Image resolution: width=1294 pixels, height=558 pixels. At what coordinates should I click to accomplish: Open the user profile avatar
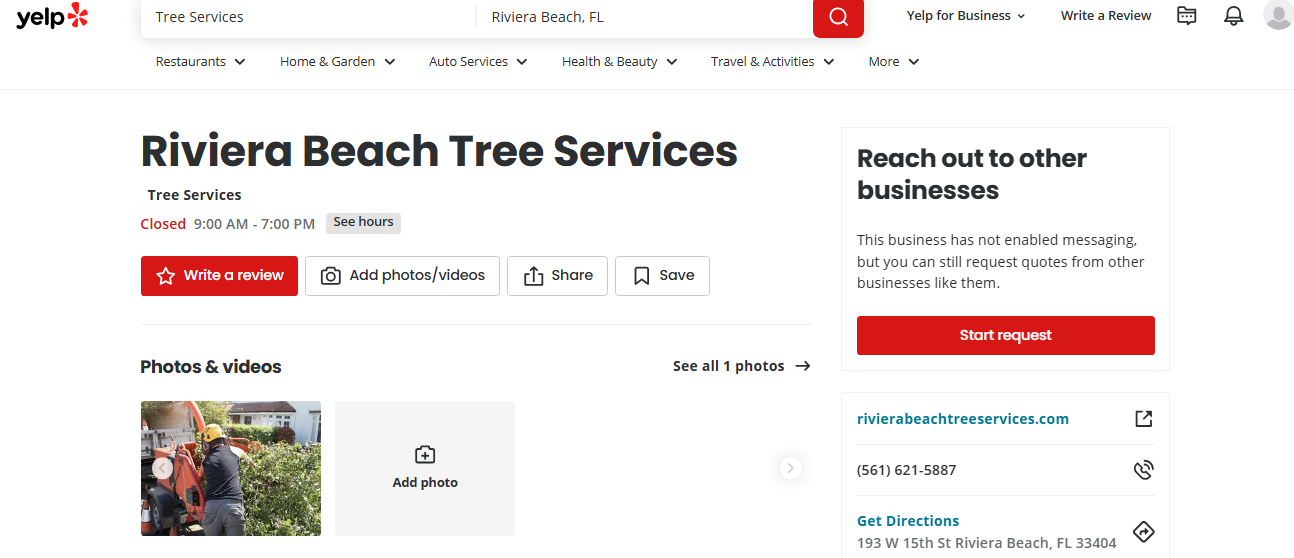(x=1278, y=14)
